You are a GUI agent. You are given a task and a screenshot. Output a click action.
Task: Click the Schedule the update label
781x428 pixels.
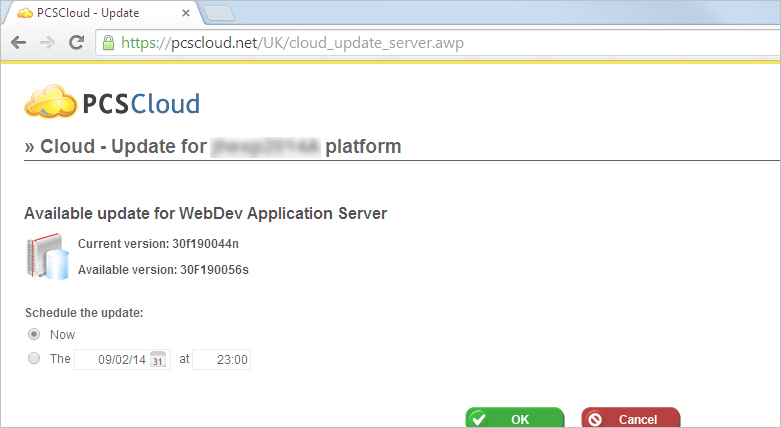tap(84, 313)
